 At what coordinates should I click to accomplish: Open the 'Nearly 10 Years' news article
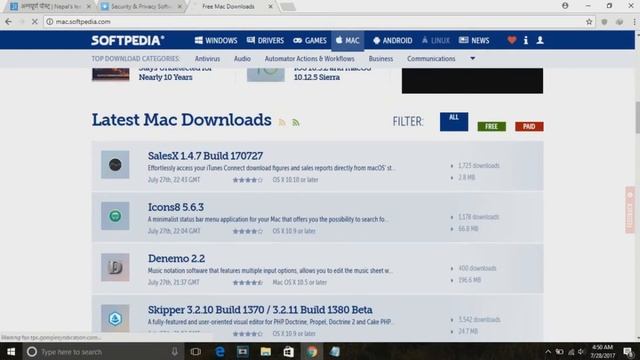(x=165, y=77)
